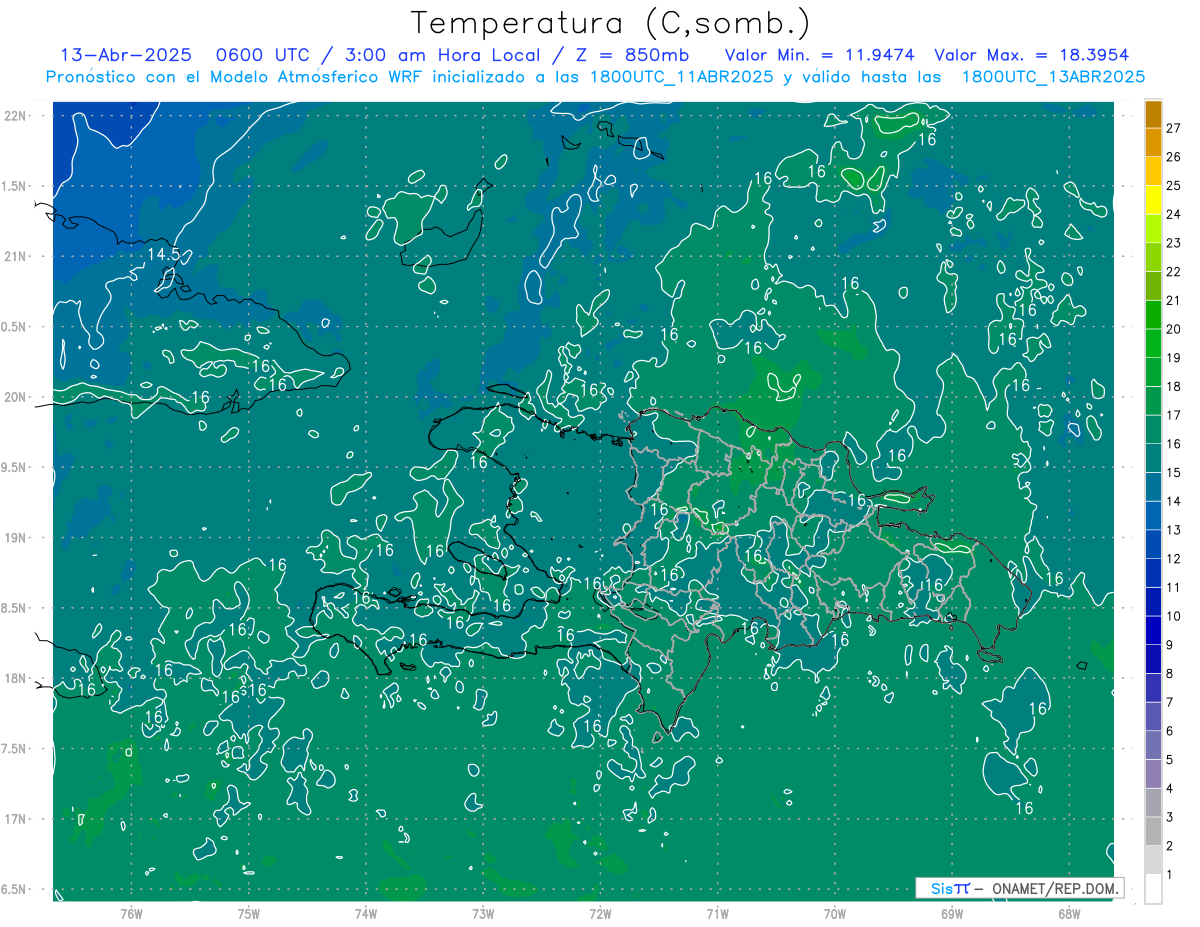Viewport: 1200px width, 927px height.
Task: Click the '75W' longitude axis label
Action: click(249, 913)
